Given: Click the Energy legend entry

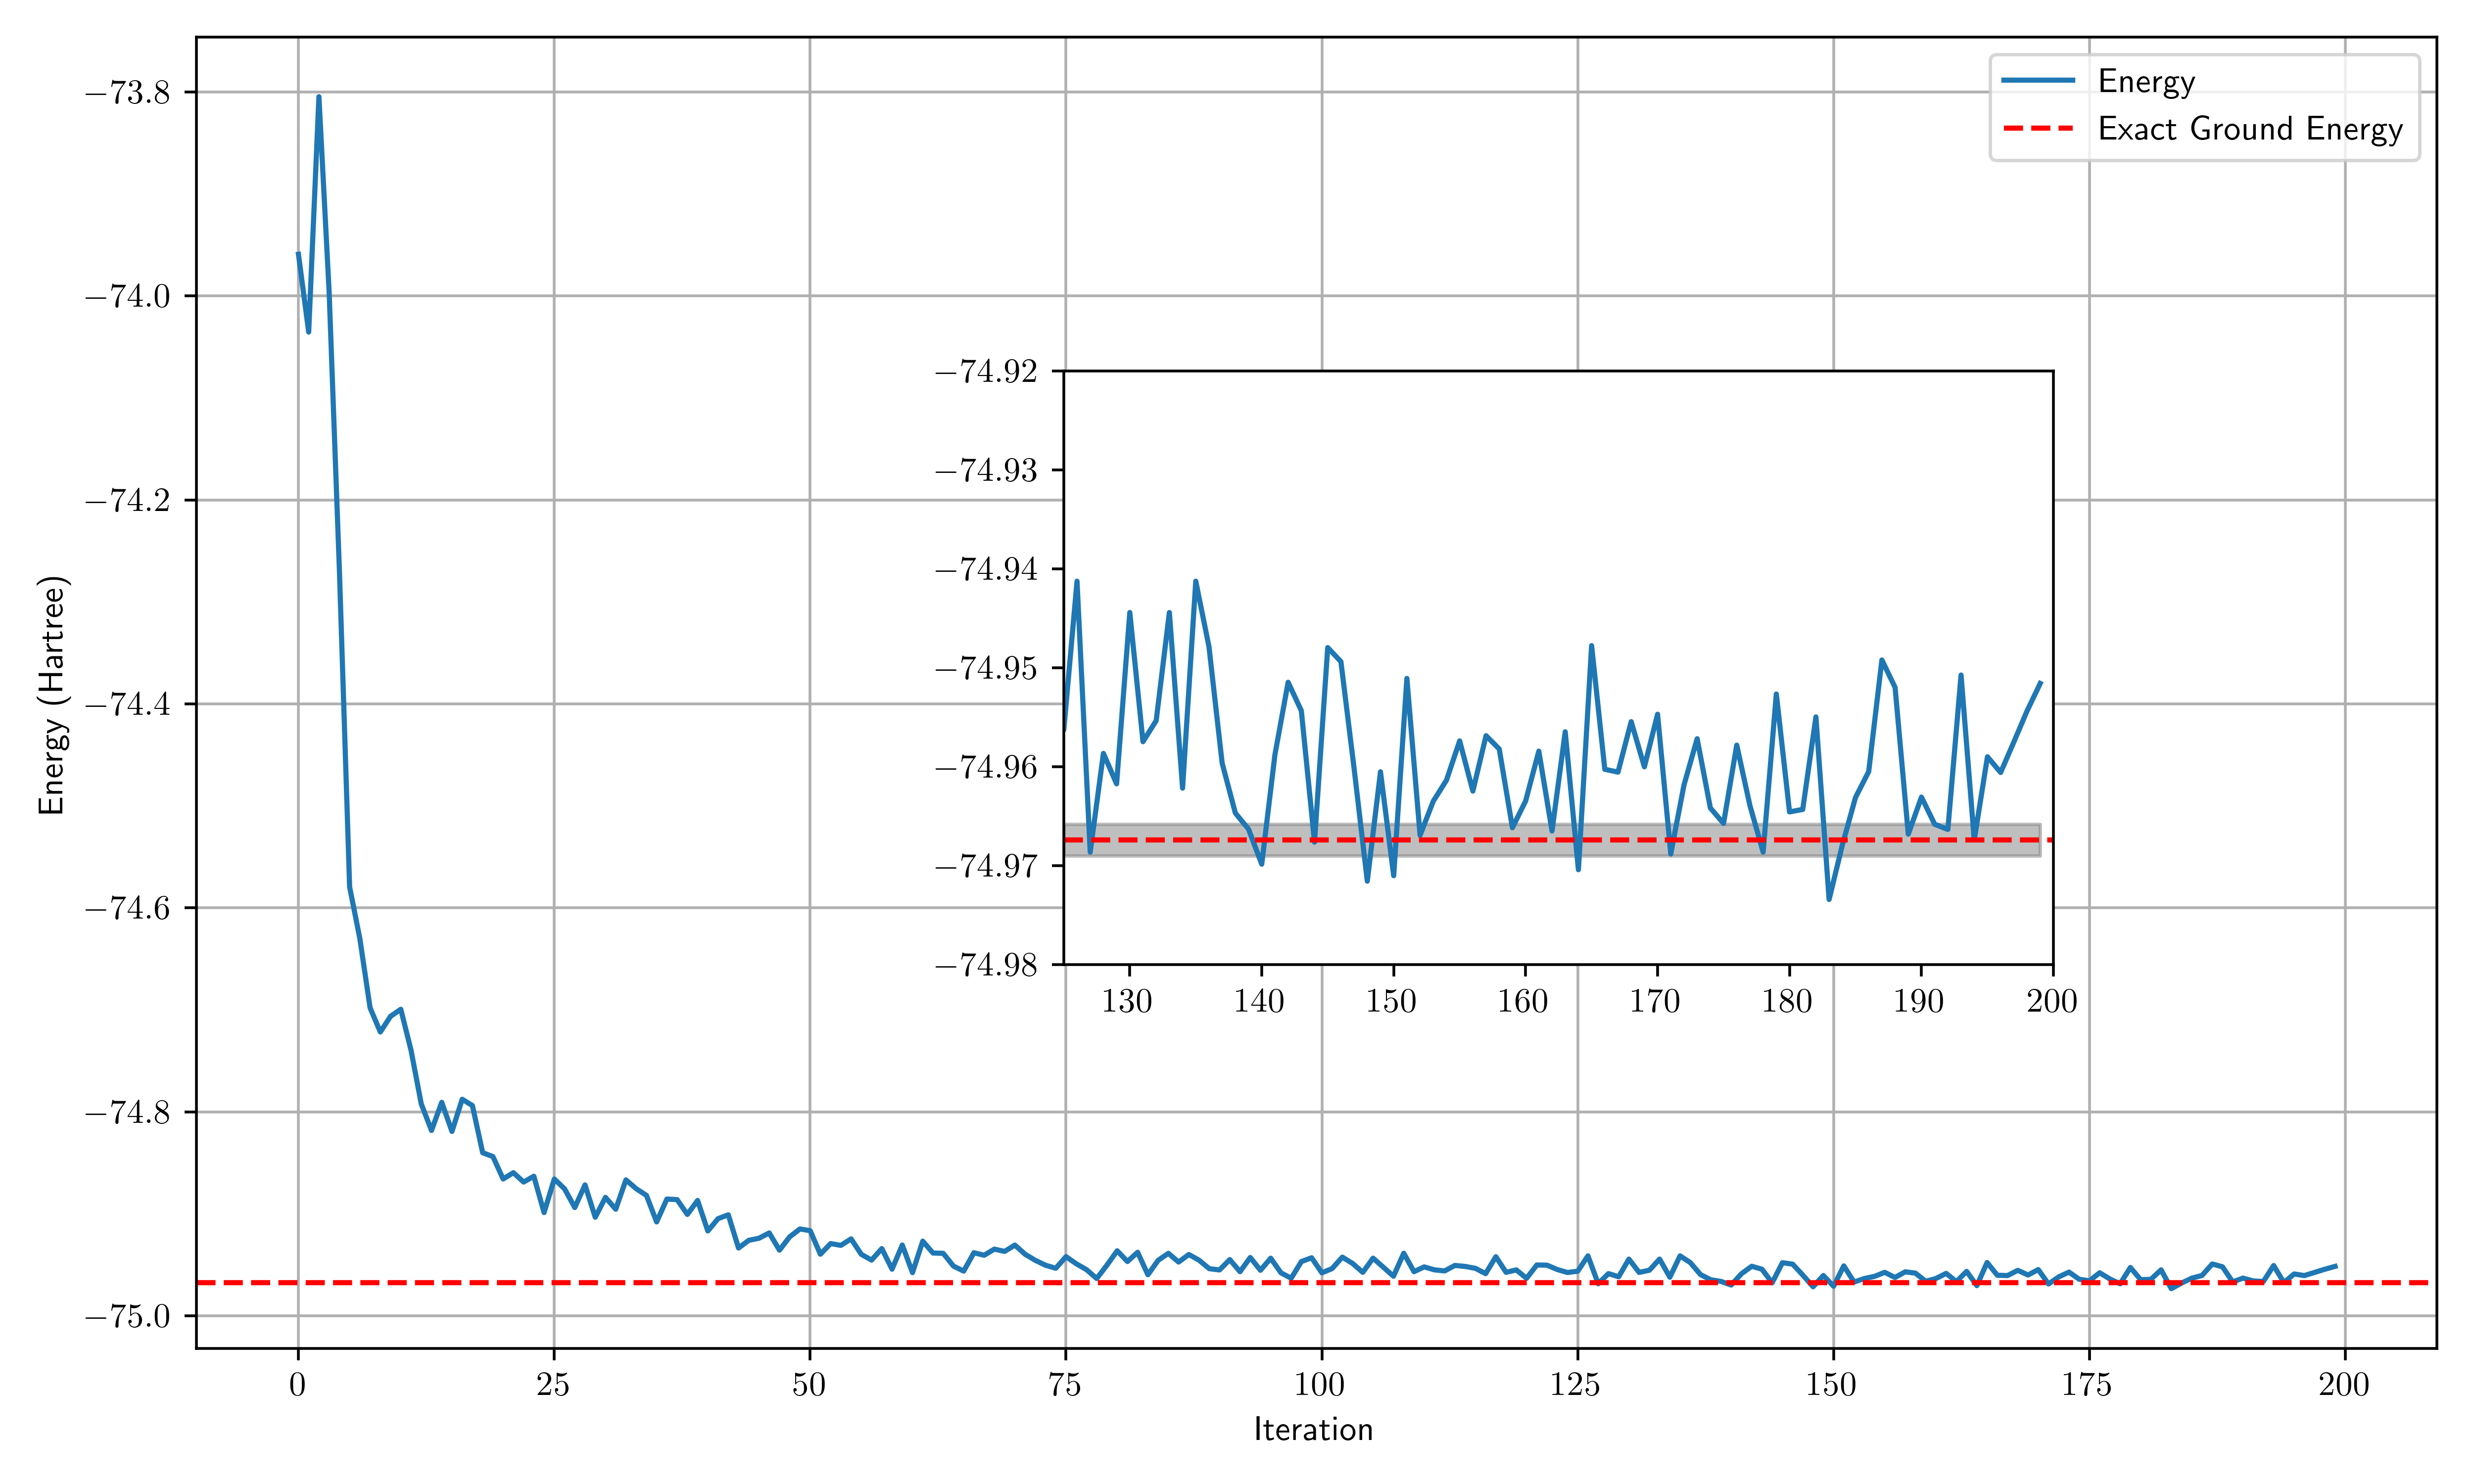Looking at the screenshot, I should 2146,81.
